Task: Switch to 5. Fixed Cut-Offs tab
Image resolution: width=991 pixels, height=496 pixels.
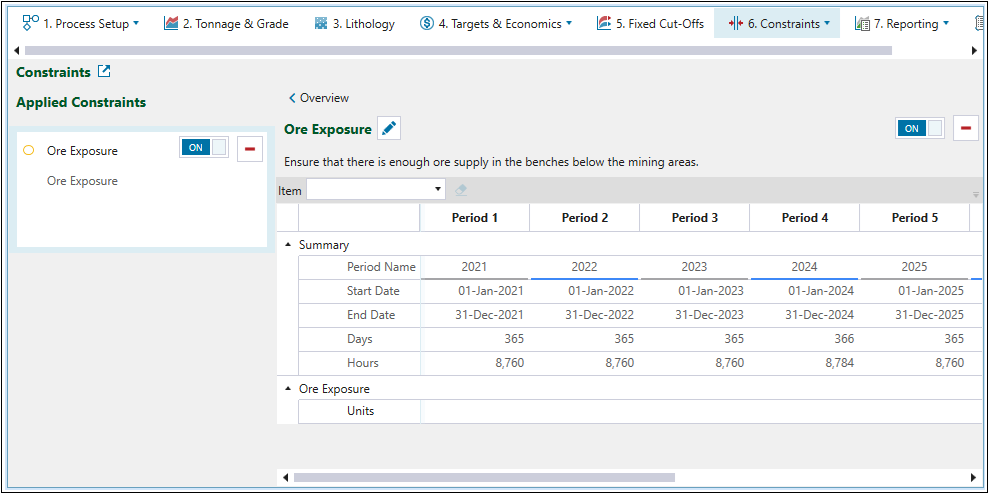Action: tap(650, 23)
